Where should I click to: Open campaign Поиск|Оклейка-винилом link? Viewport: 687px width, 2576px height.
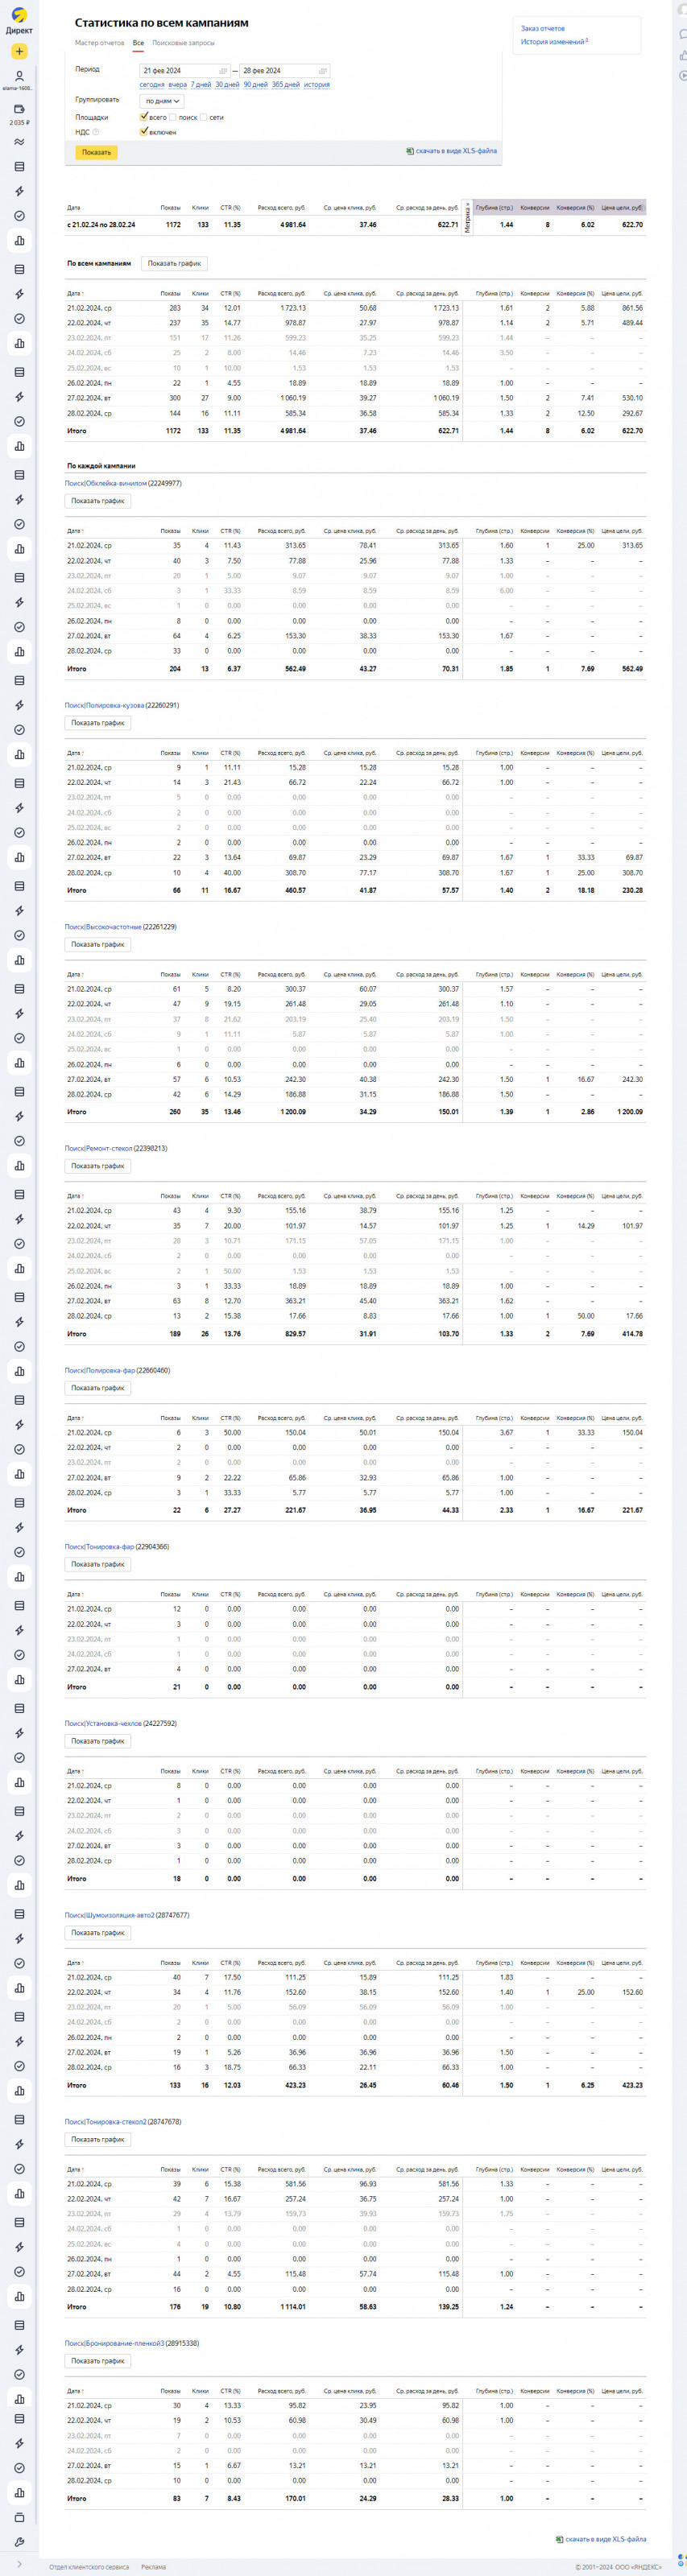point(106,483)
